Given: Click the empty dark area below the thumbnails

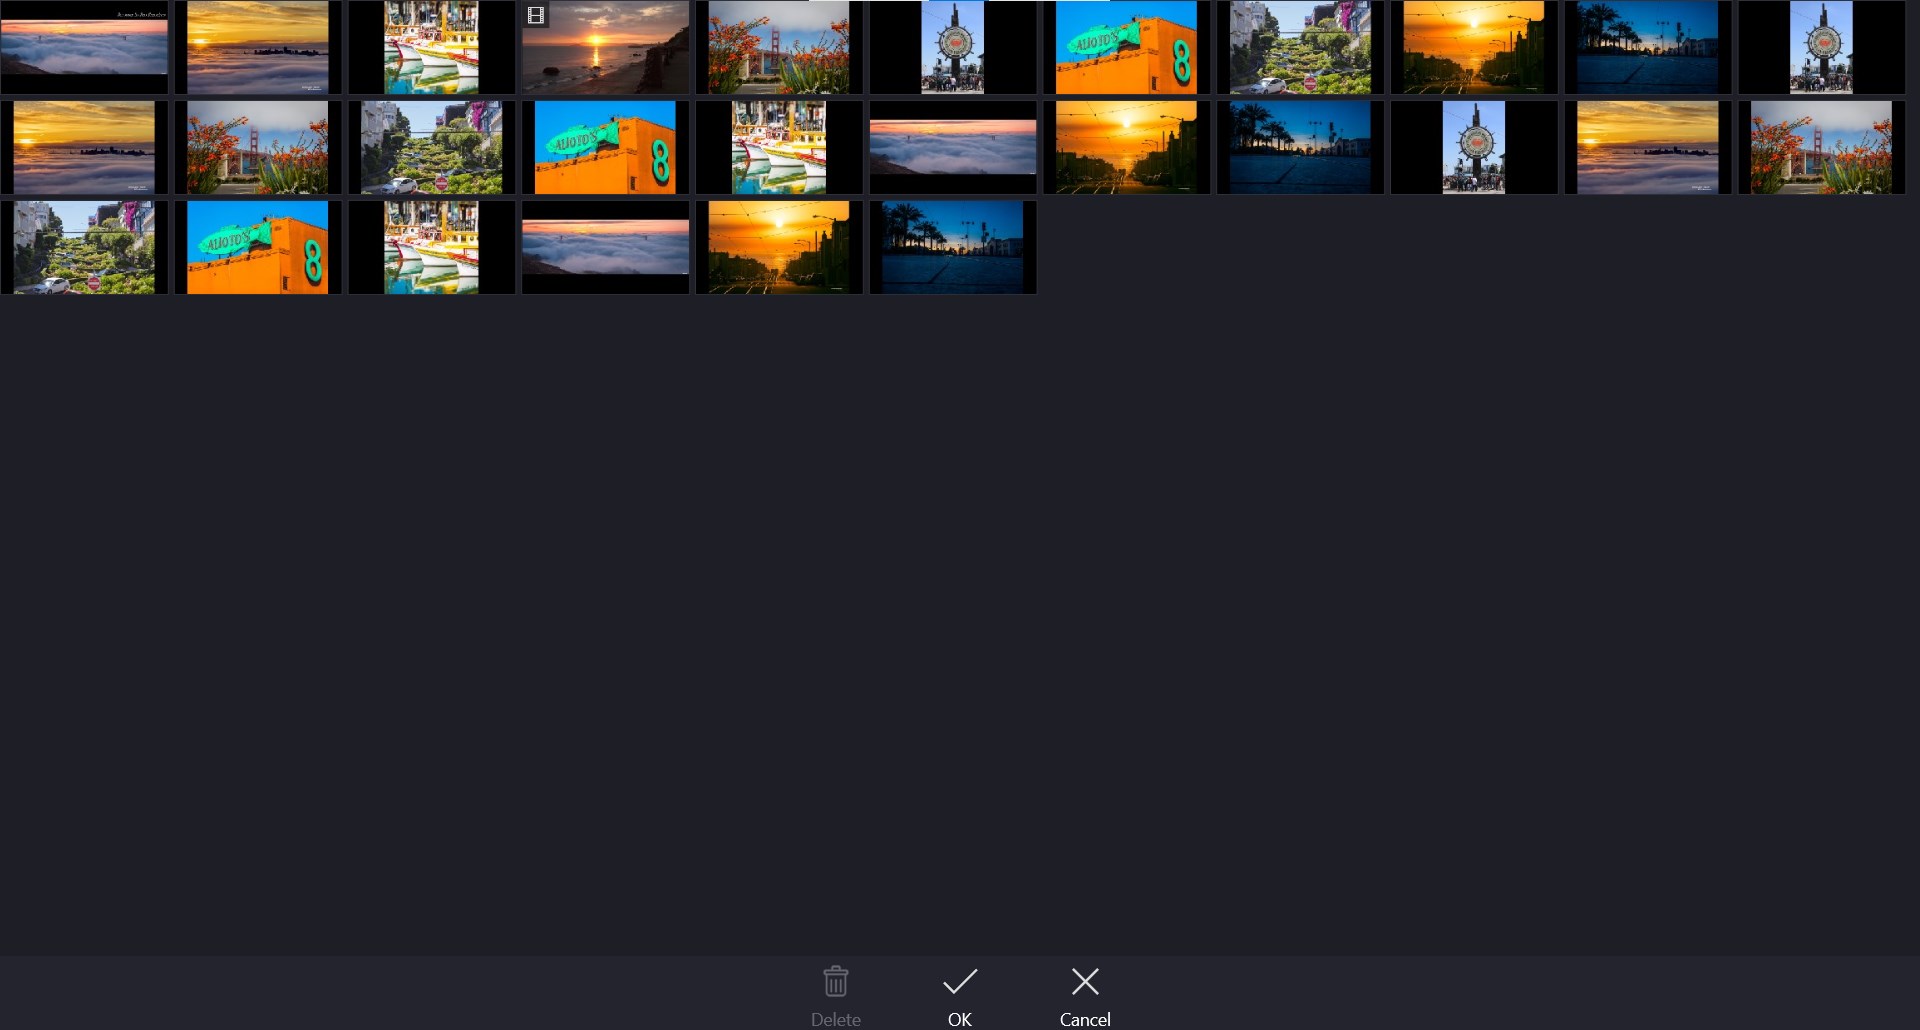Looking at the screenshot, I should tap(960, 600).
